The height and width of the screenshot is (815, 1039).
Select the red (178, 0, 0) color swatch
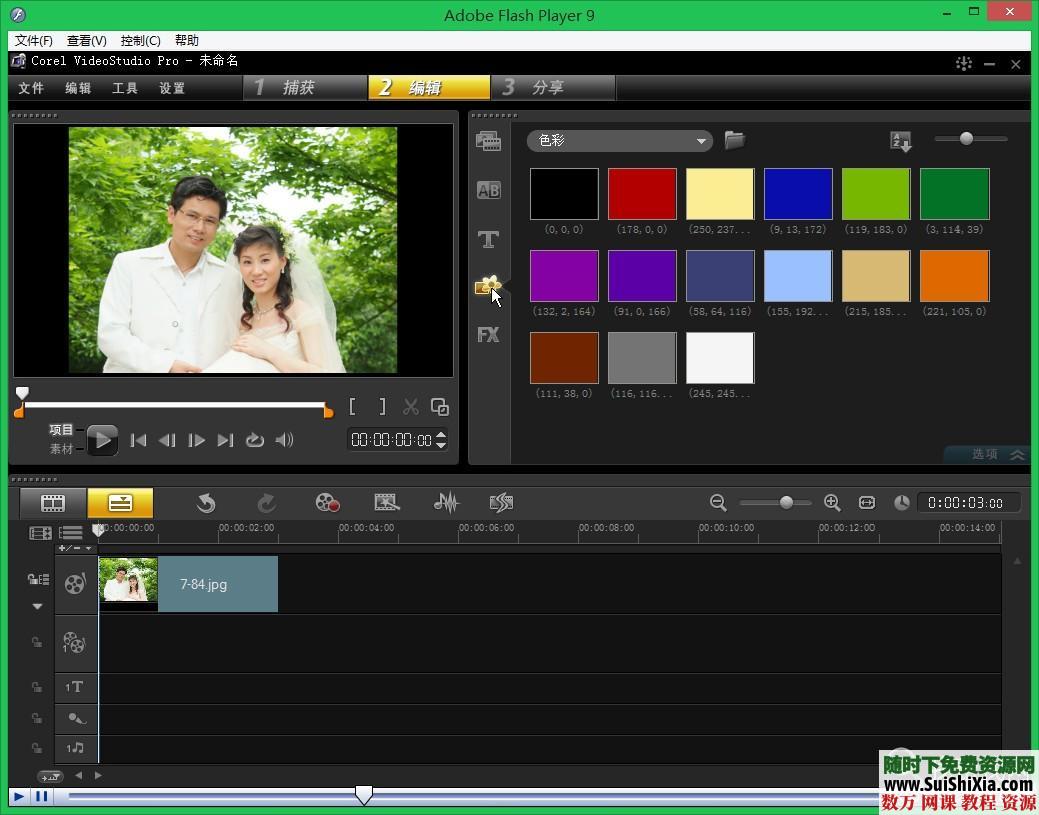click(x=642, y=194)
